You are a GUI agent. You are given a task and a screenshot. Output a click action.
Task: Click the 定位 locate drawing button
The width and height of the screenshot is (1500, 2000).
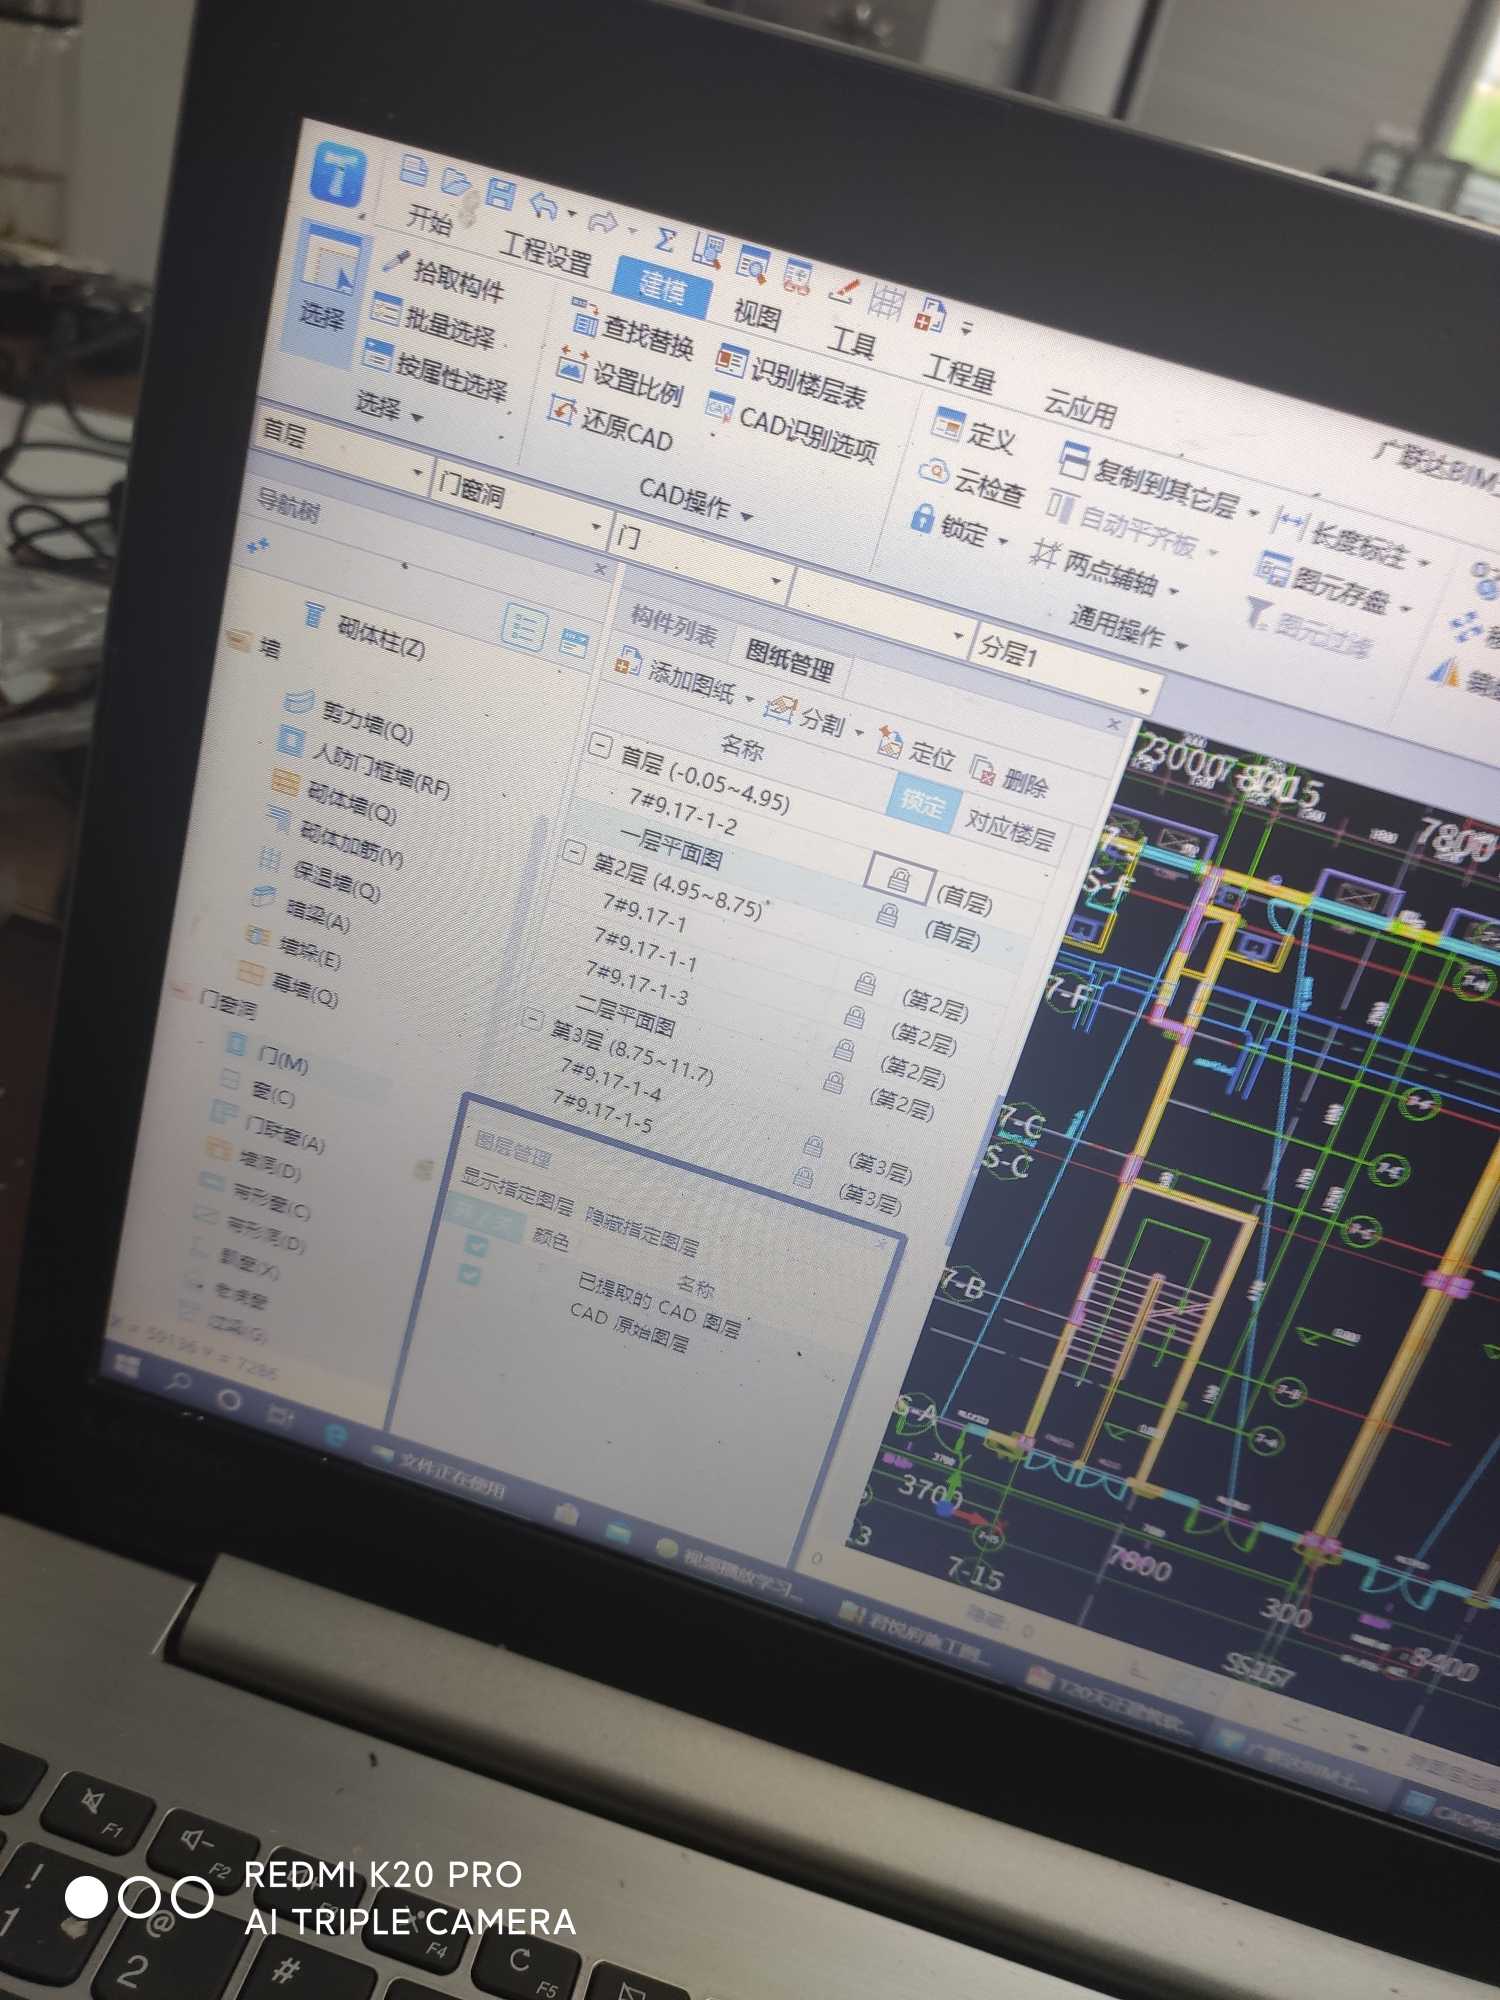pyautogui.click(x=917, y=750)
